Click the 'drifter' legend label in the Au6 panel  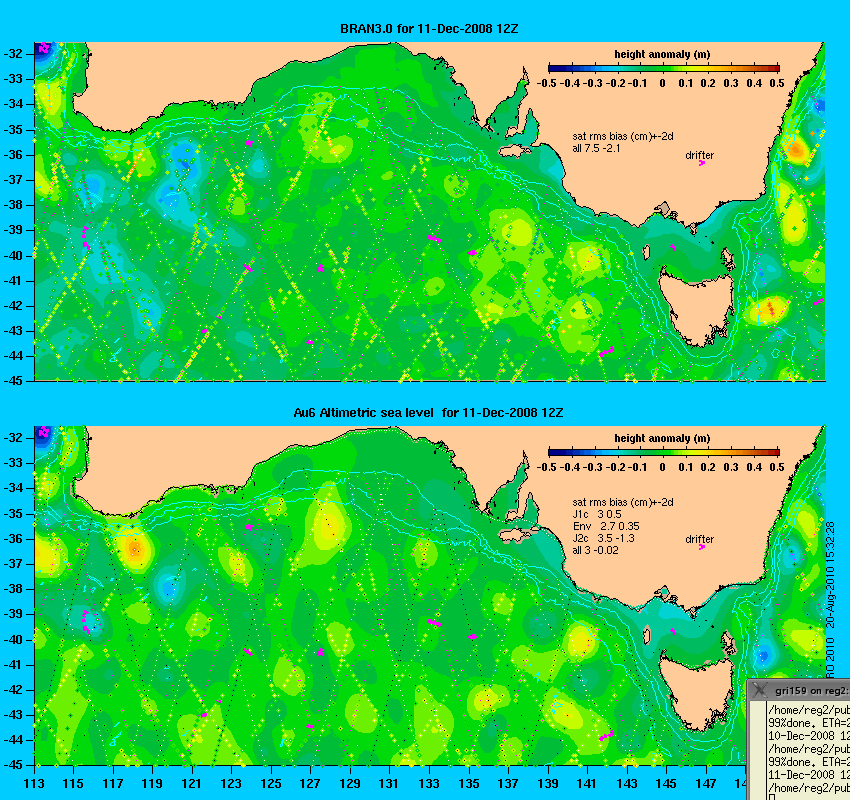[x=699, y=539]
